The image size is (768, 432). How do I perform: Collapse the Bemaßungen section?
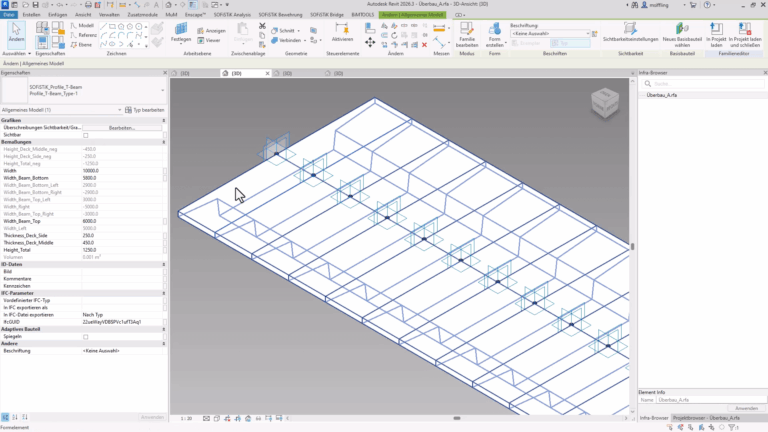coord(164,142)
